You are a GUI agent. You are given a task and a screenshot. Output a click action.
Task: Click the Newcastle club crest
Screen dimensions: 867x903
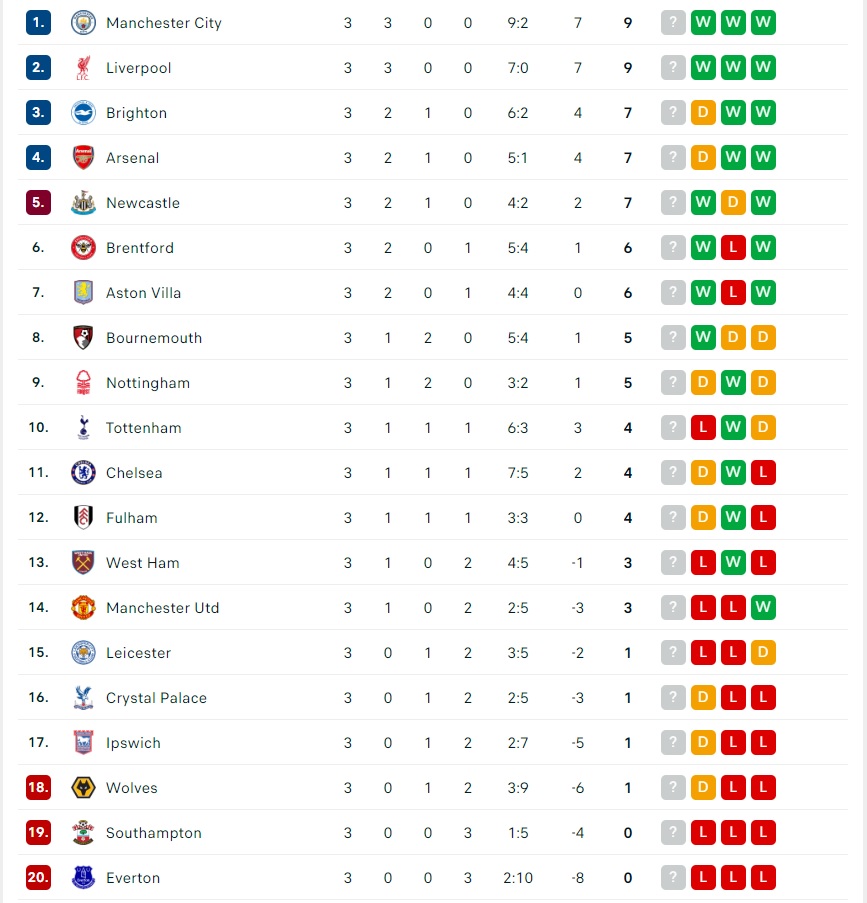83,203
